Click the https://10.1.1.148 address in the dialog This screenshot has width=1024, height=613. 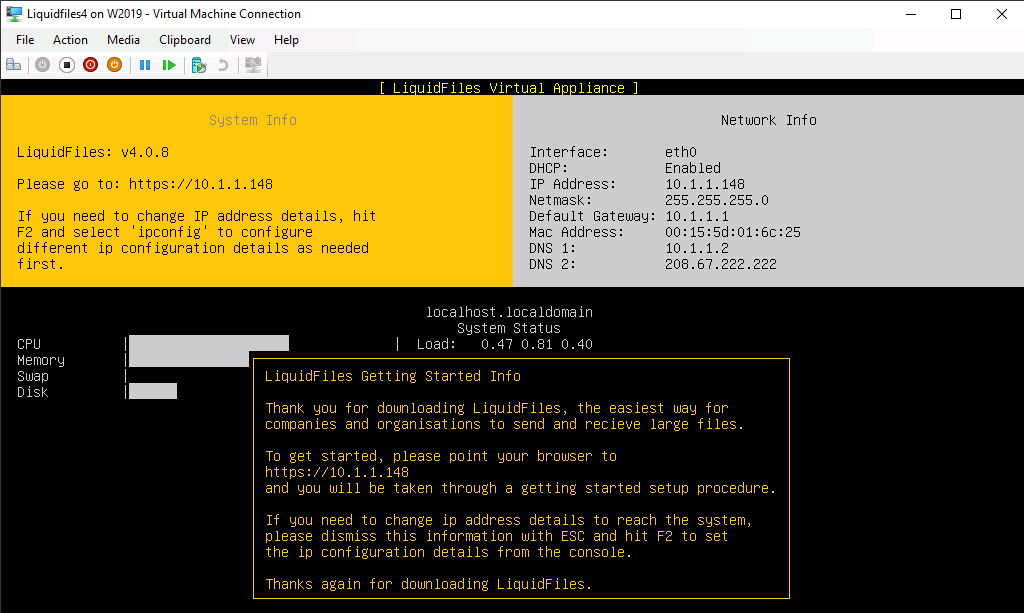pos(336,472)
